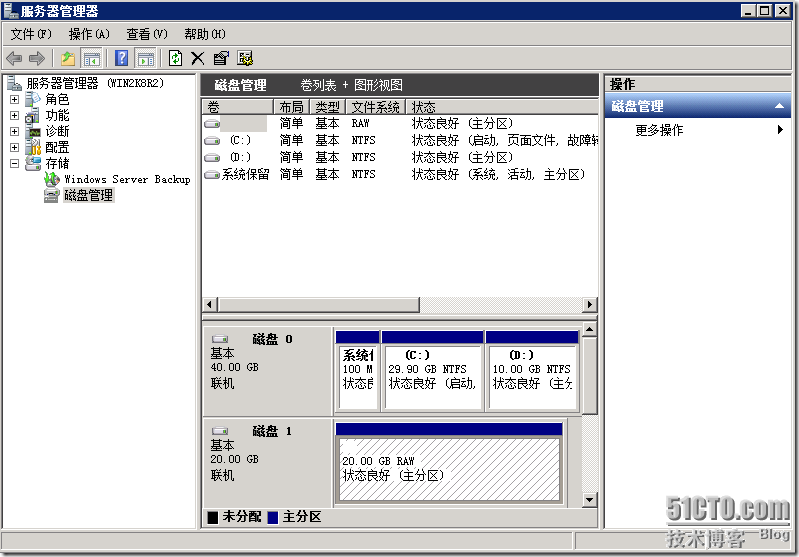Click the volume list right scroll arrow
799x557 pixels.
(590, 305)
